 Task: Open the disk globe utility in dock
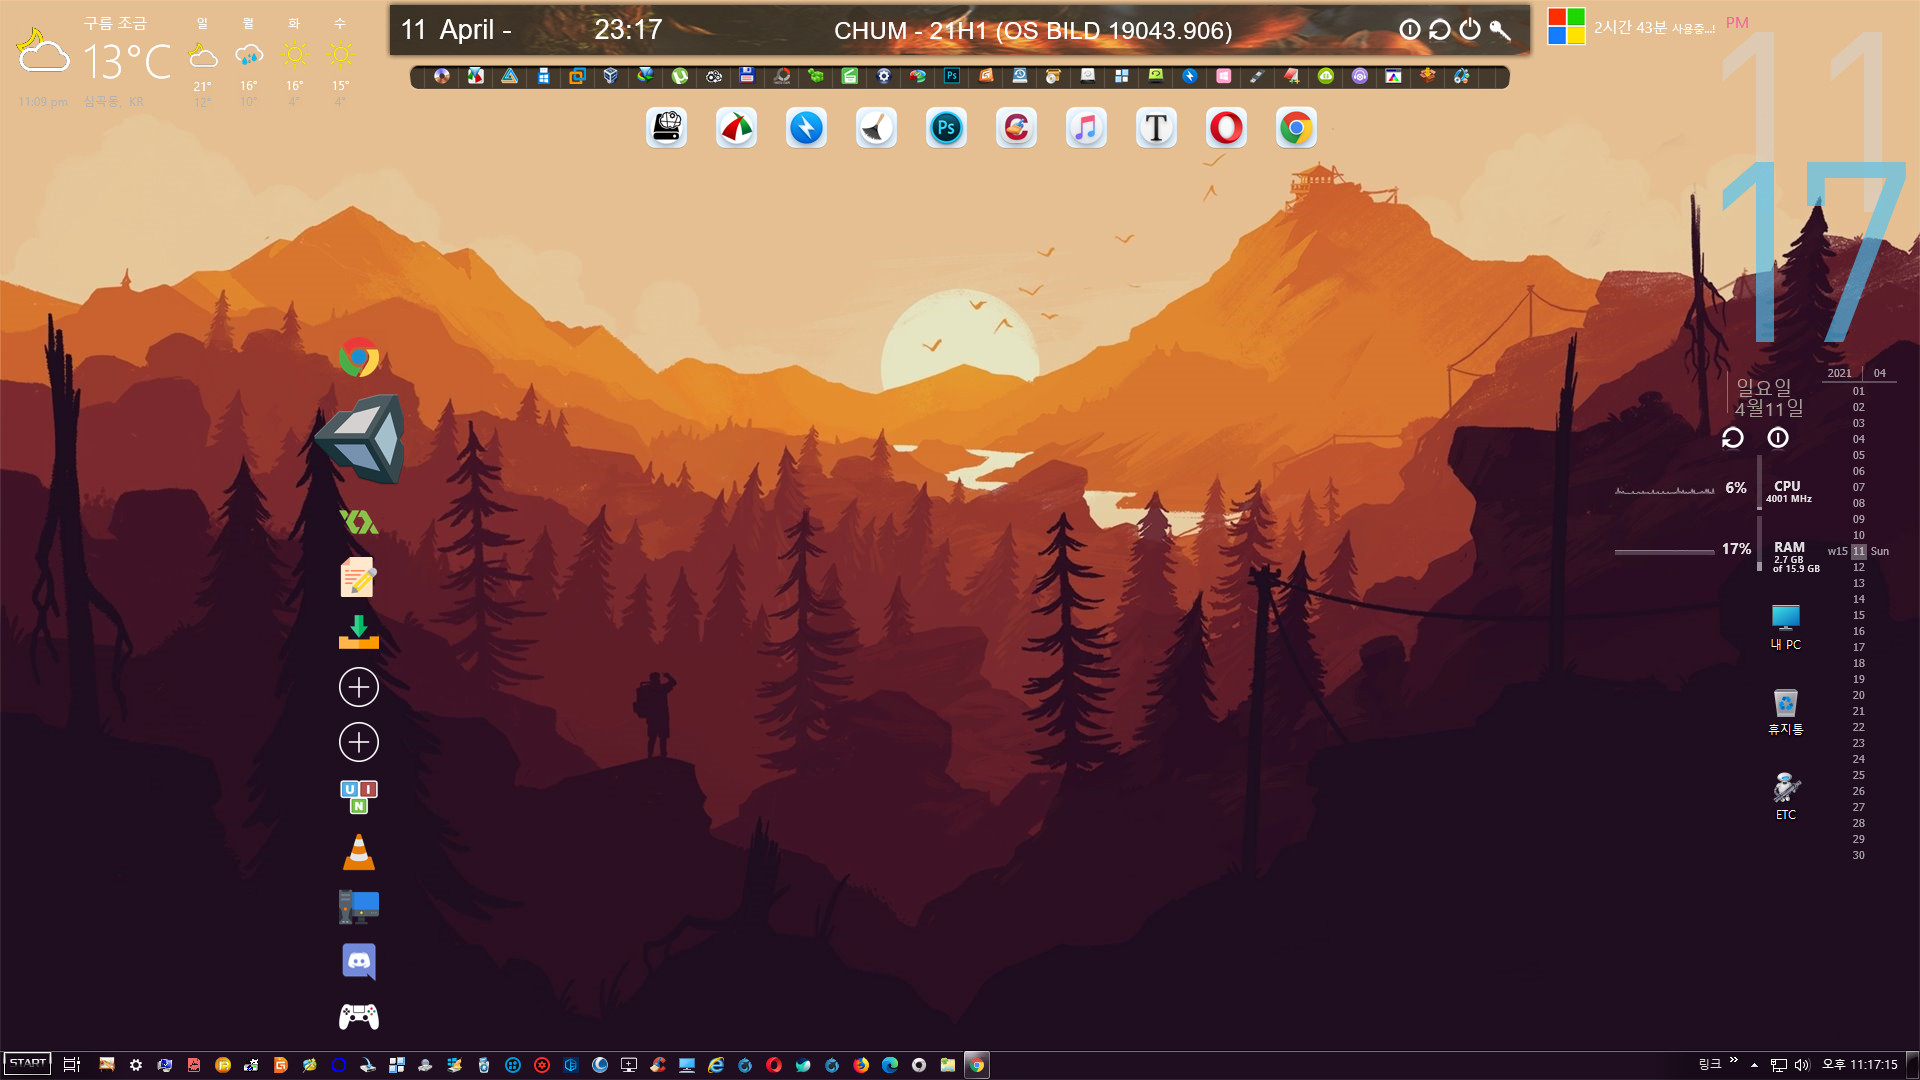click(x=666, y=128)
